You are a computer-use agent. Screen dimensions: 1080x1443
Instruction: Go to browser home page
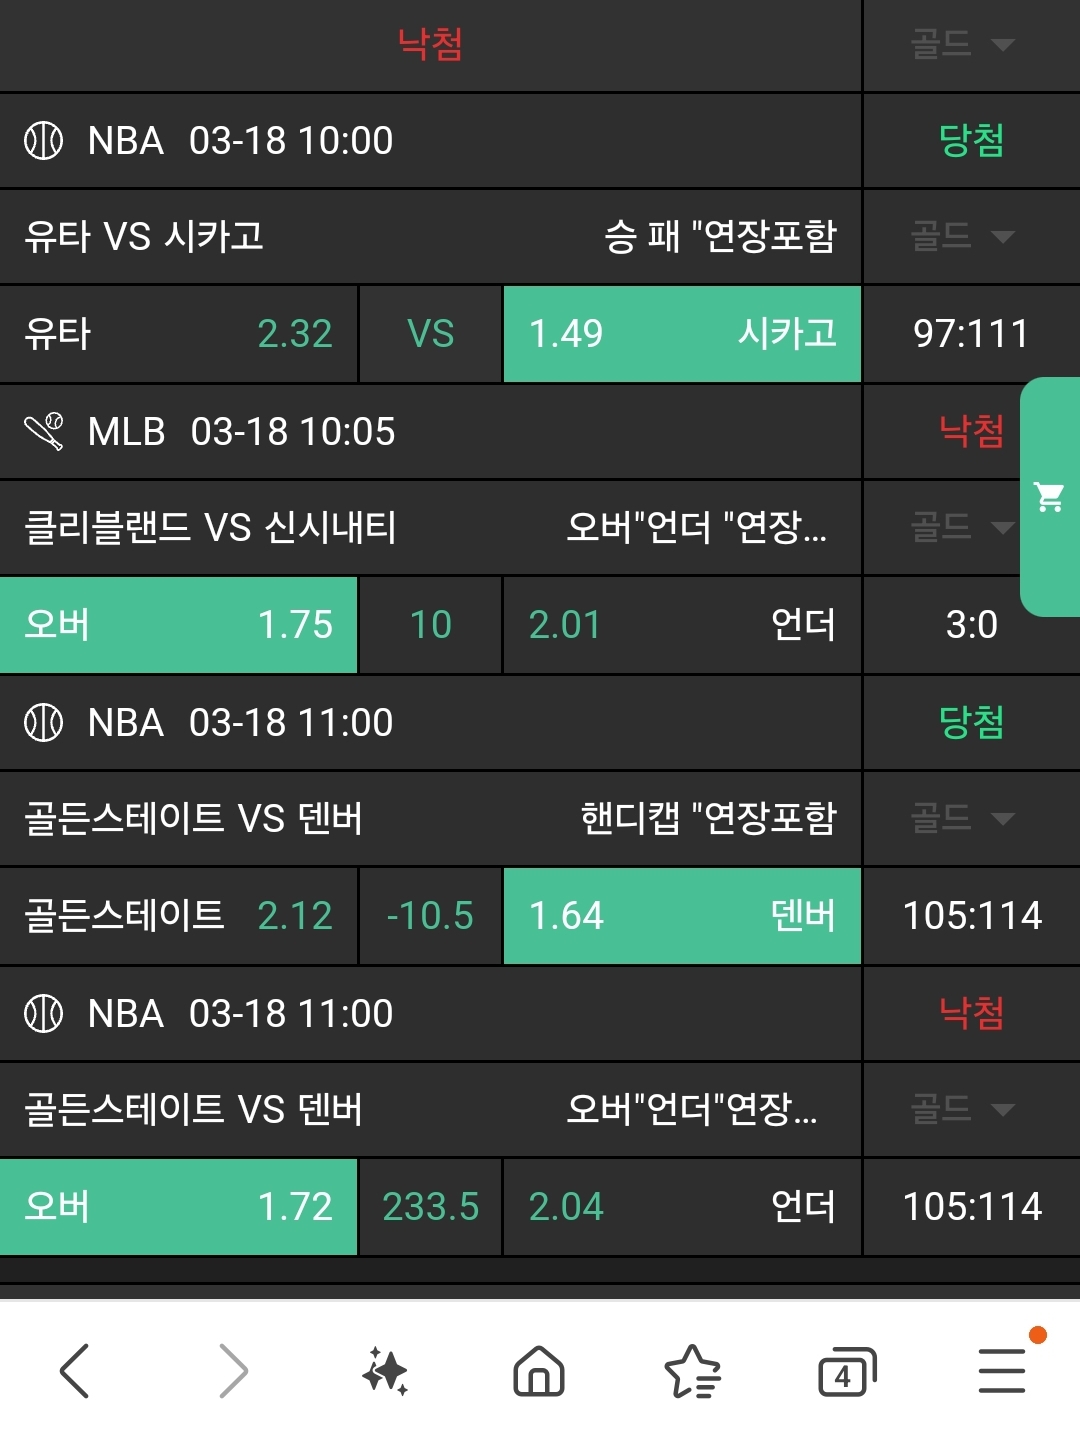pos(539,1370)
